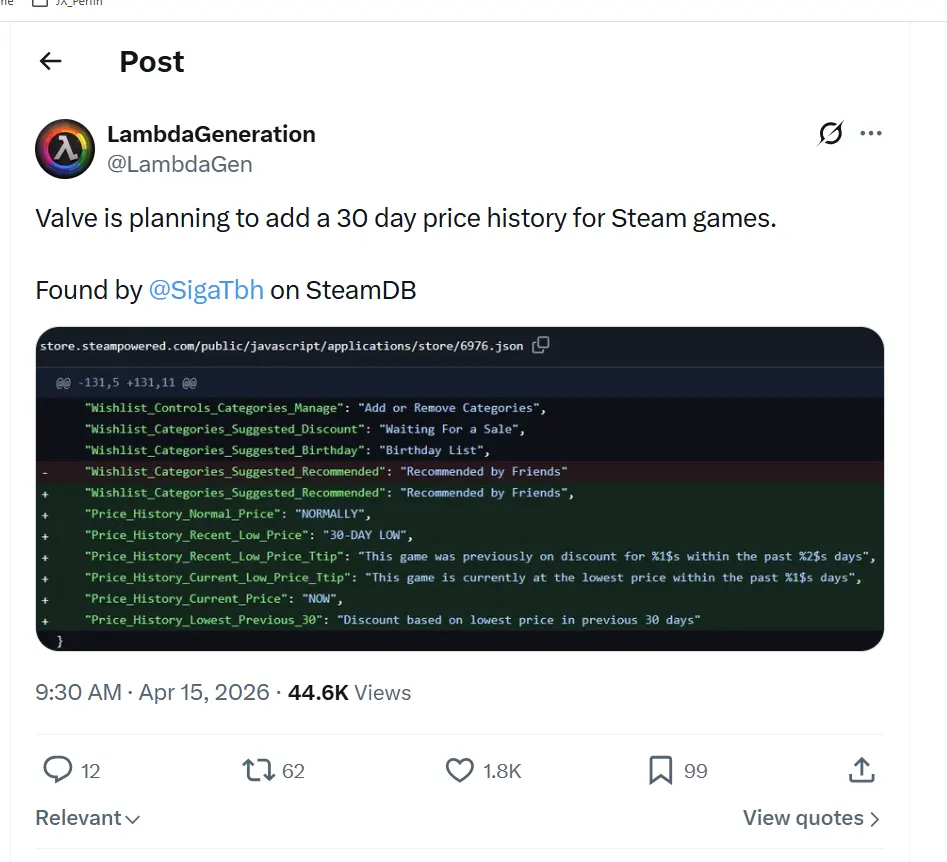Click the LambdaGeneration display name
This screenshot has width=947, height=862.
point(211,134)
